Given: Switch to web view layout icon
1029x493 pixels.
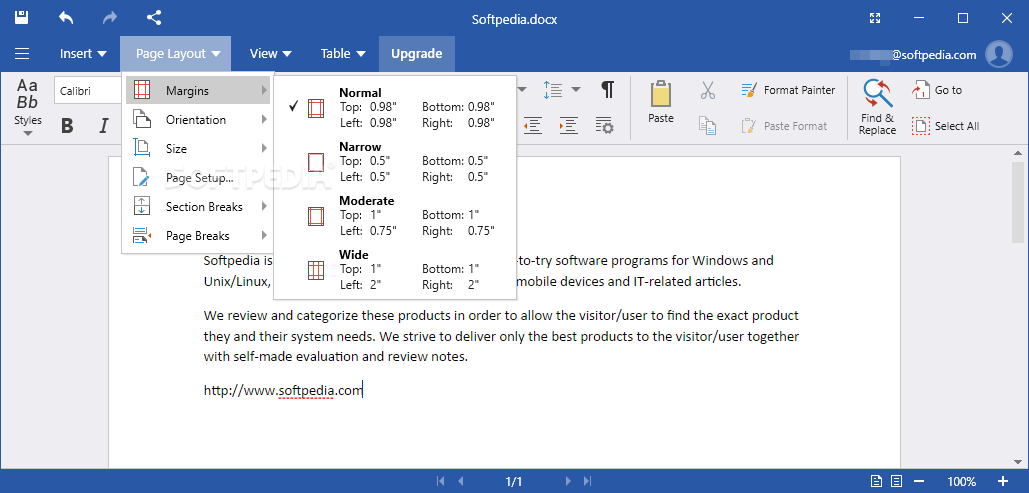Looking at the screenshot, I should coord(896,481).
